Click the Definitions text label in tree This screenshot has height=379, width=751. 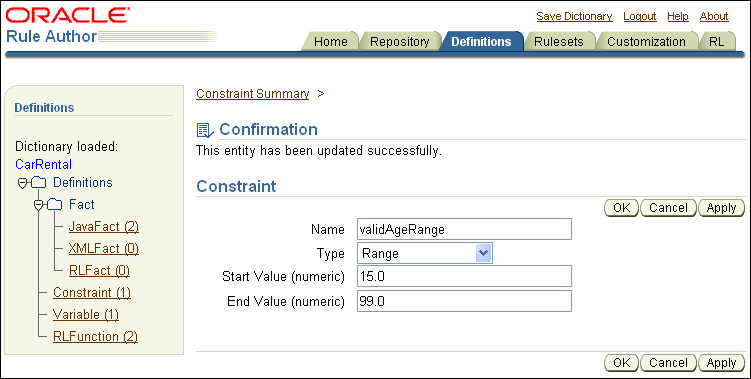[83, 183]
